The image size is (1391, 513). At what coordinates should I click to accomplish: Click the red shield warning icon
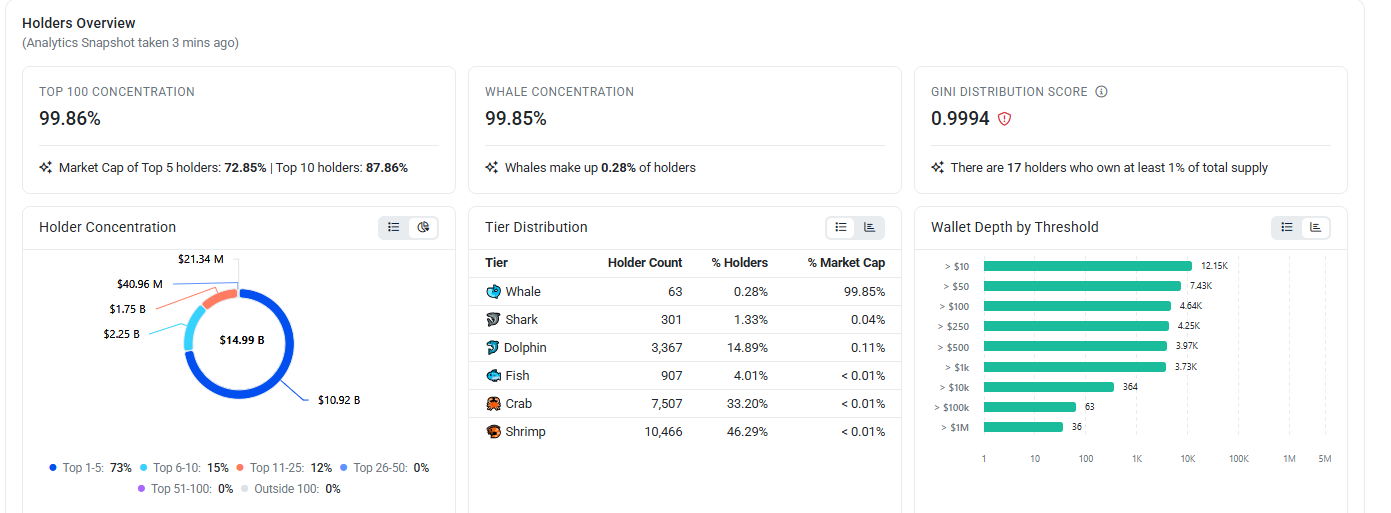(1005, 119)
